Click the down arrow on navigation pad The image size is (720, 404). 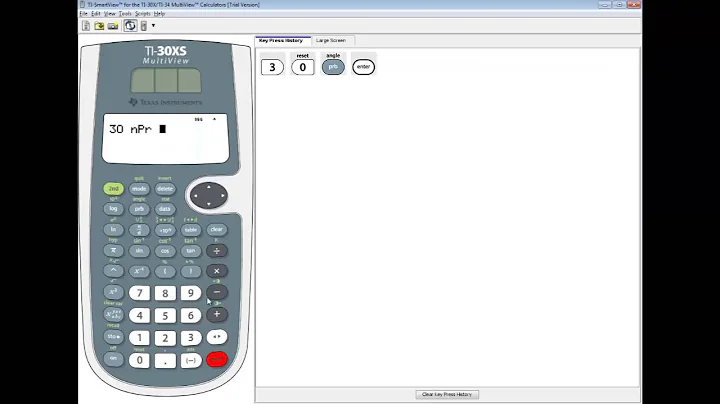(x=209, y=204)
